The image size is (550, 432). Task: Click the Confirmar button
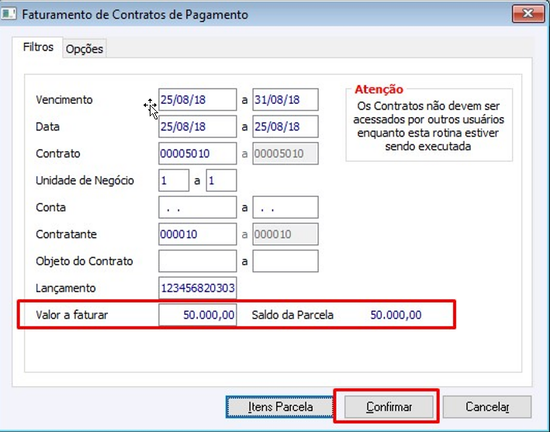[x=389, y=407]
